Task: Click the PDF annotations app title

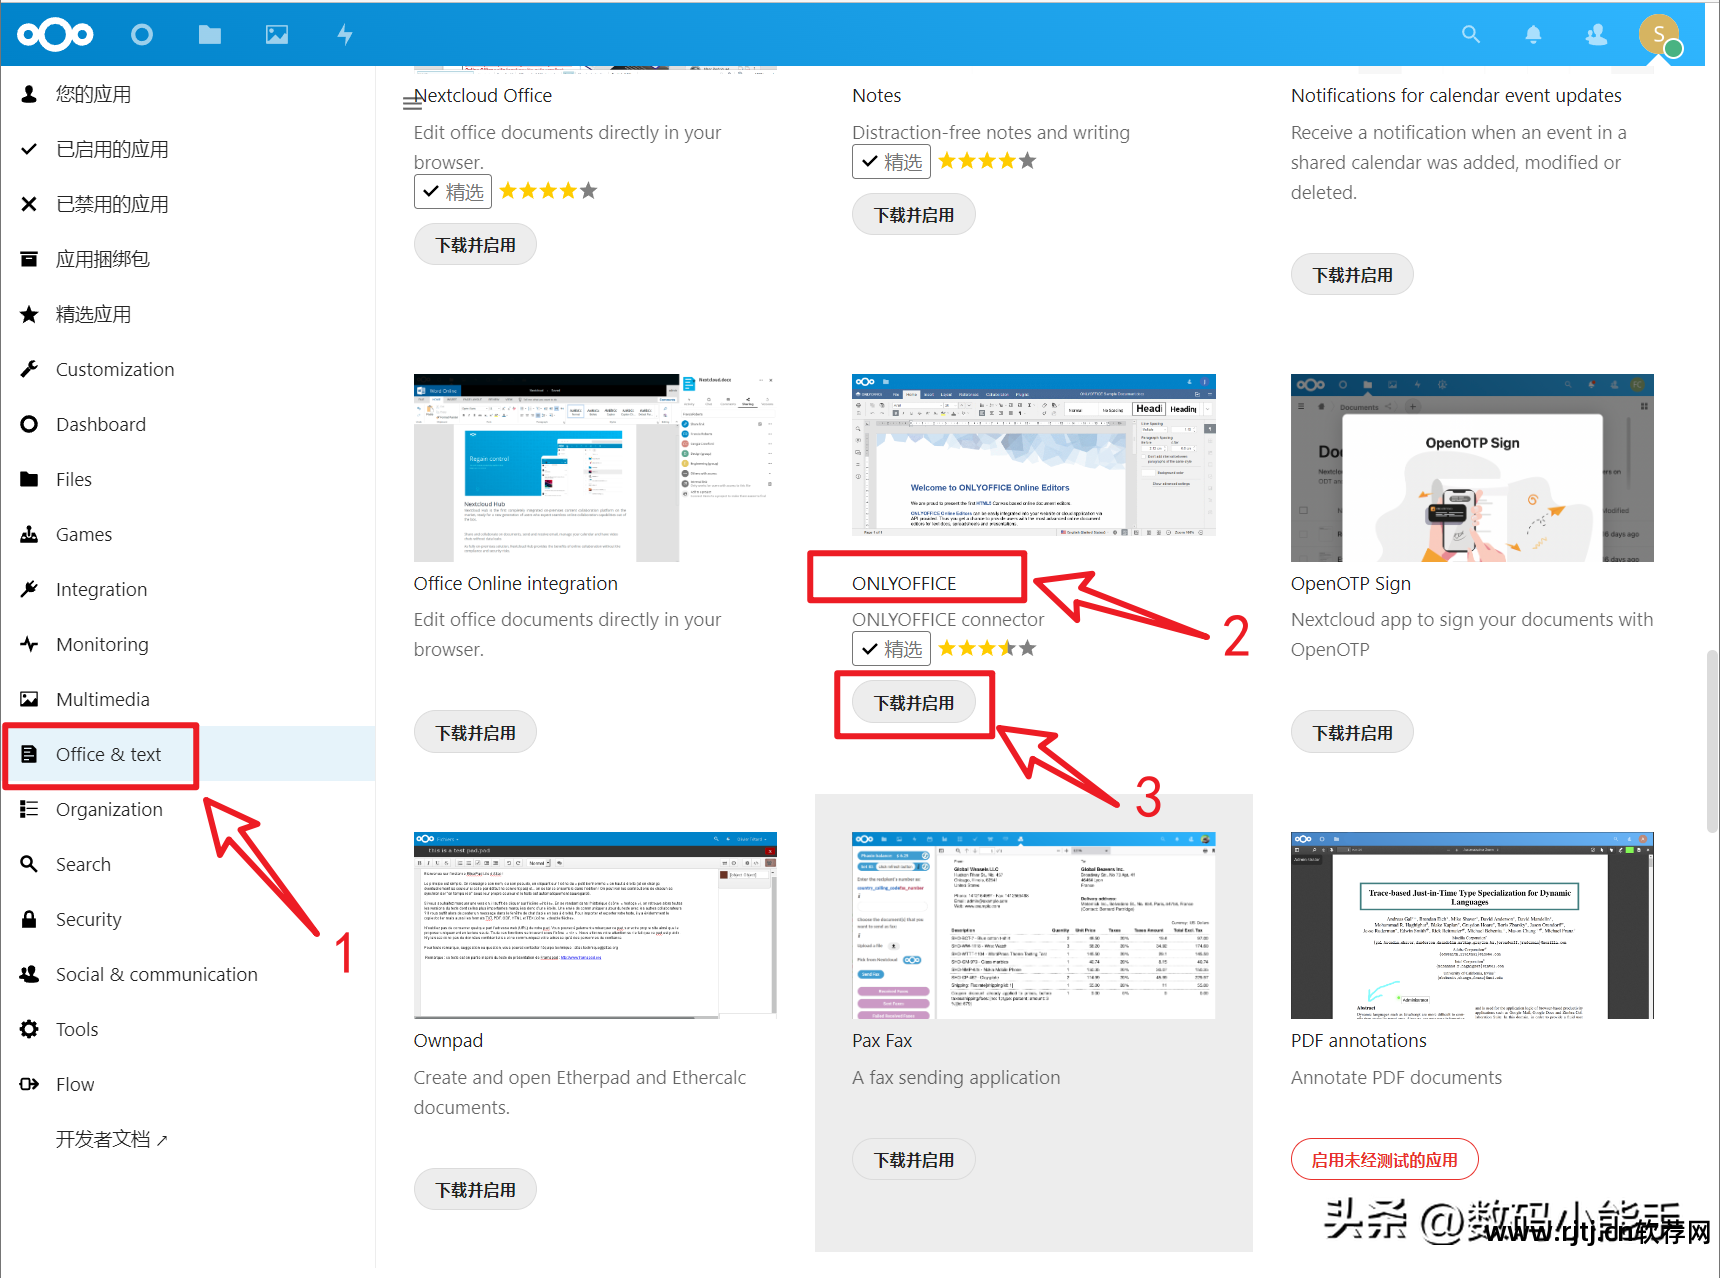Action: coord(1358,1041)
